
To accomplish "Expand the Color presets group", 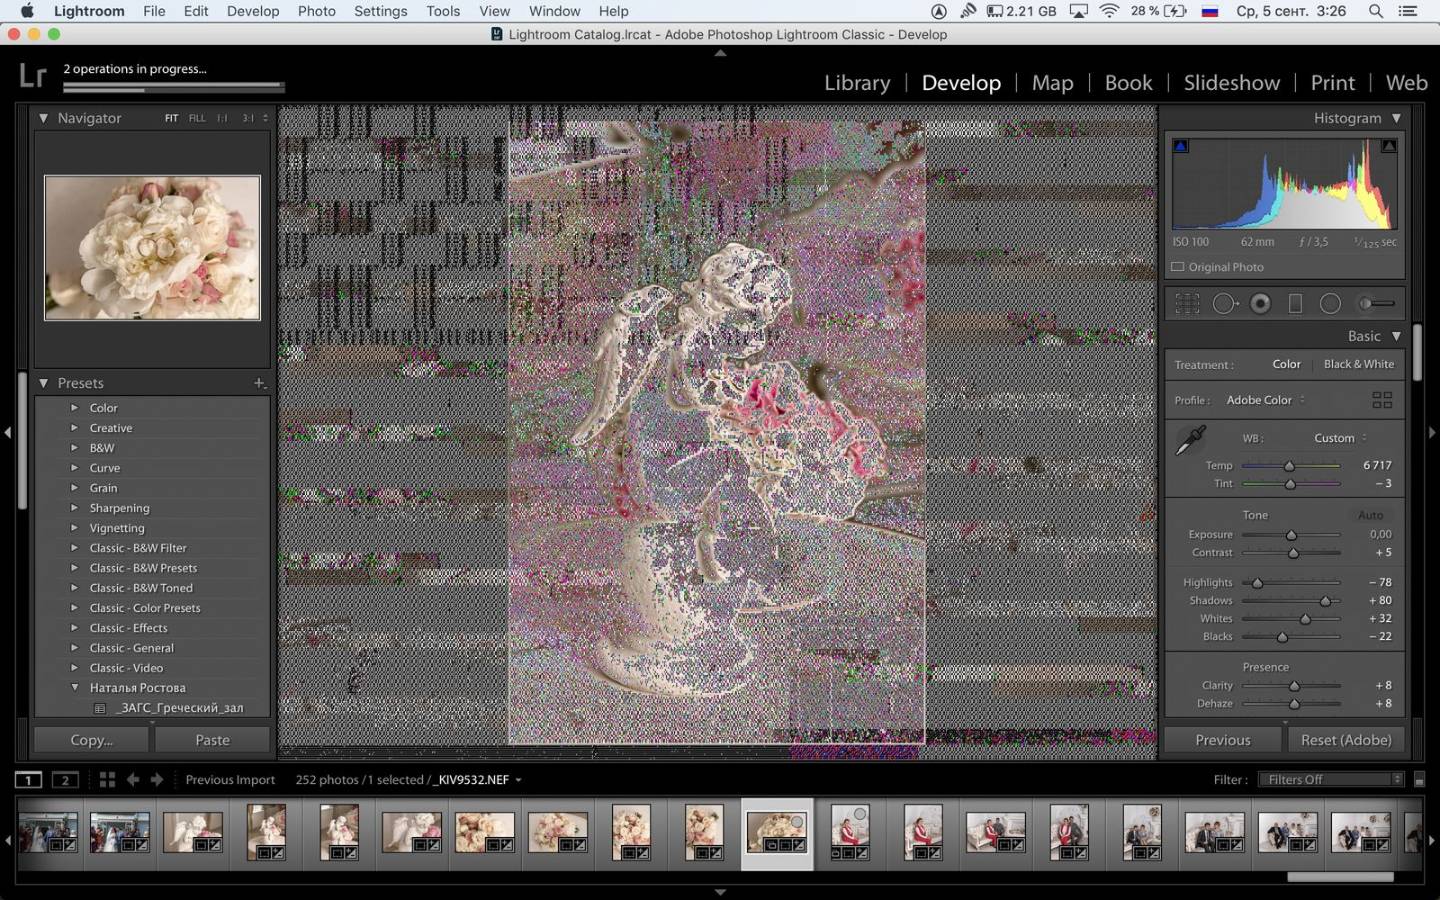I will pyautogui.click(x=74, y=408).
